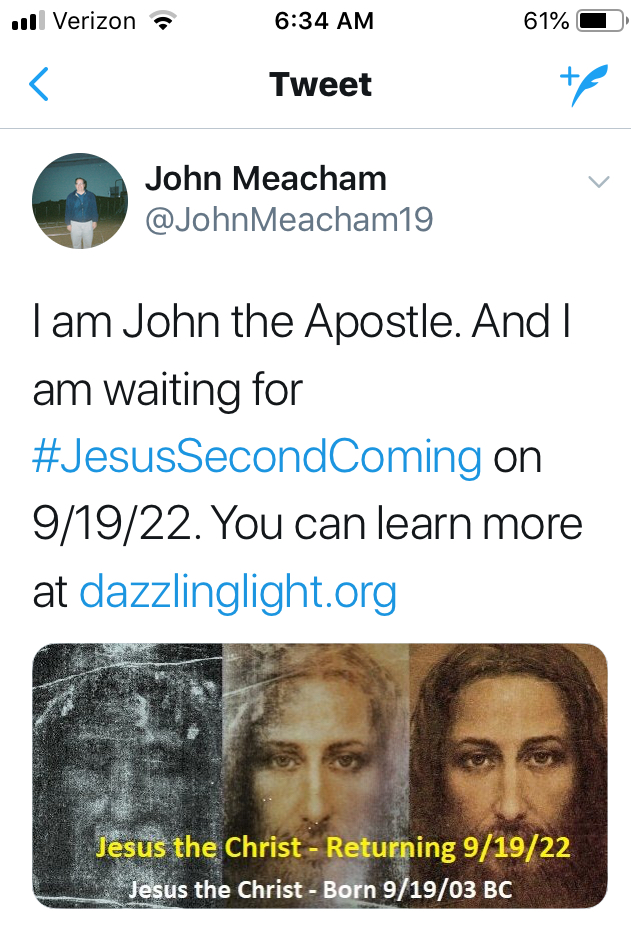Visit the dazzlinglight.org link
This screenshot has height=932, width=631.
[x=238, y=592]
